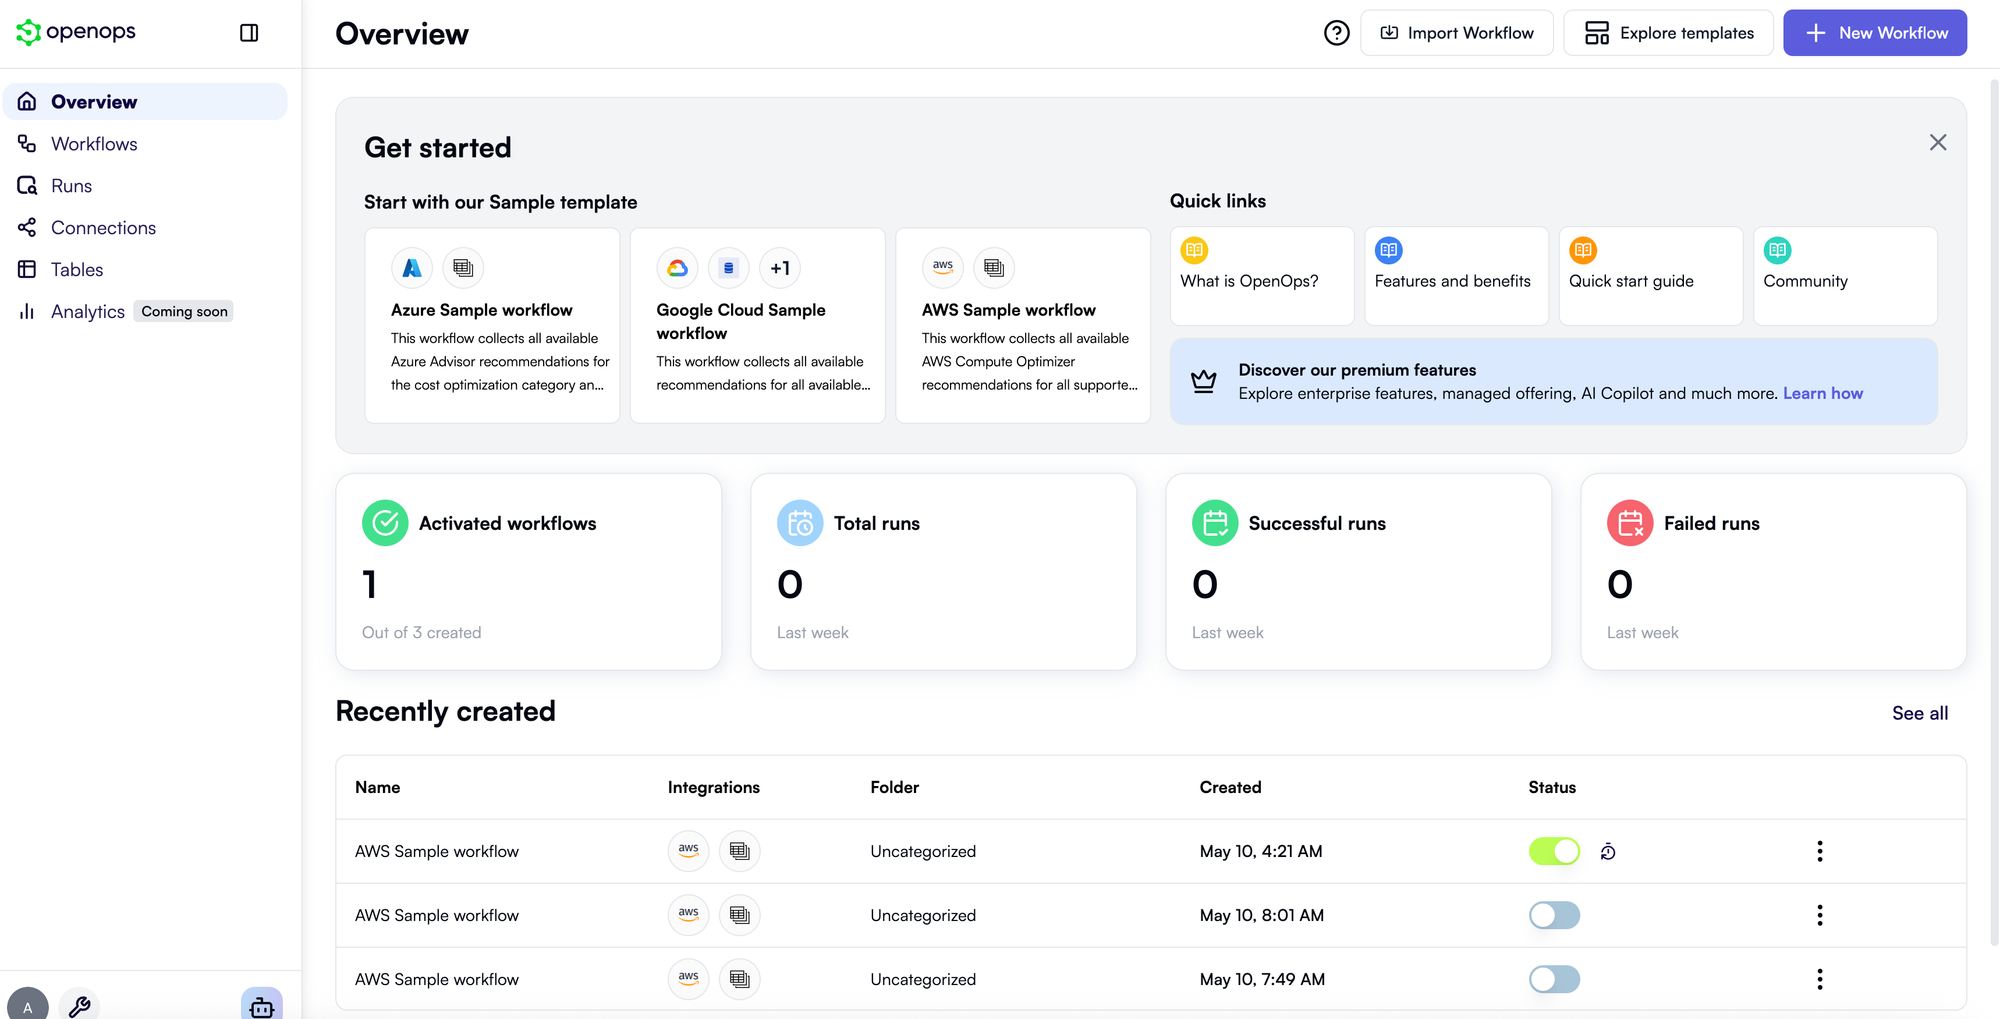Click the Name column header
The image size is (2000, 1019).
click(x=378, y=787)
